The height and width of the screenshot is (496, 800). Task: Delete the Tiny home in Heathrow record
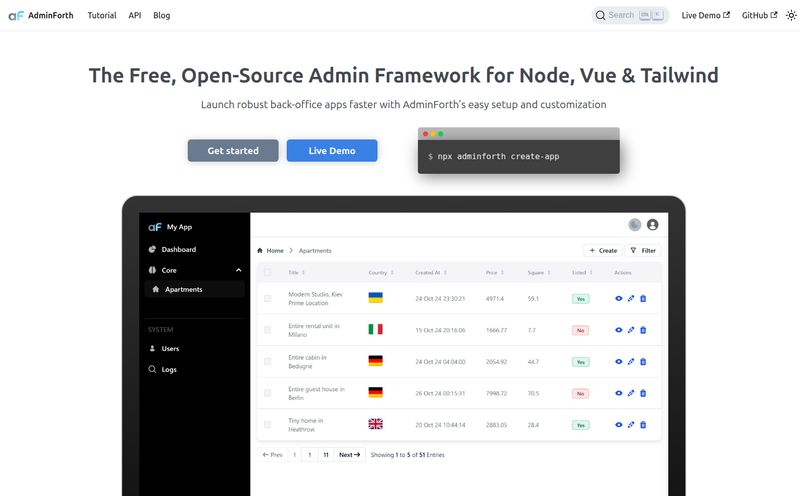click(x=643, y=425)
